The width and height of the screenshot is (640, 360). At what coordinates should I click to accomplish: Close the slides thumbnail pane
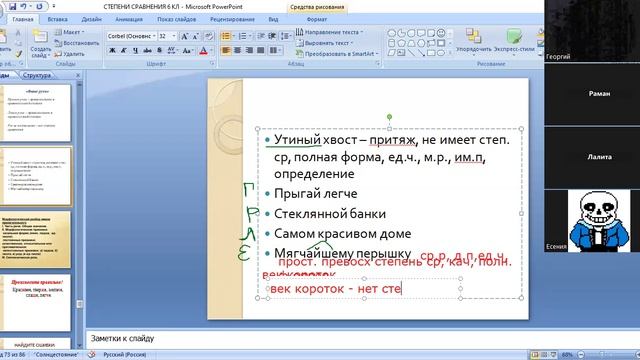pyautogui.click(x=78, y=75)
